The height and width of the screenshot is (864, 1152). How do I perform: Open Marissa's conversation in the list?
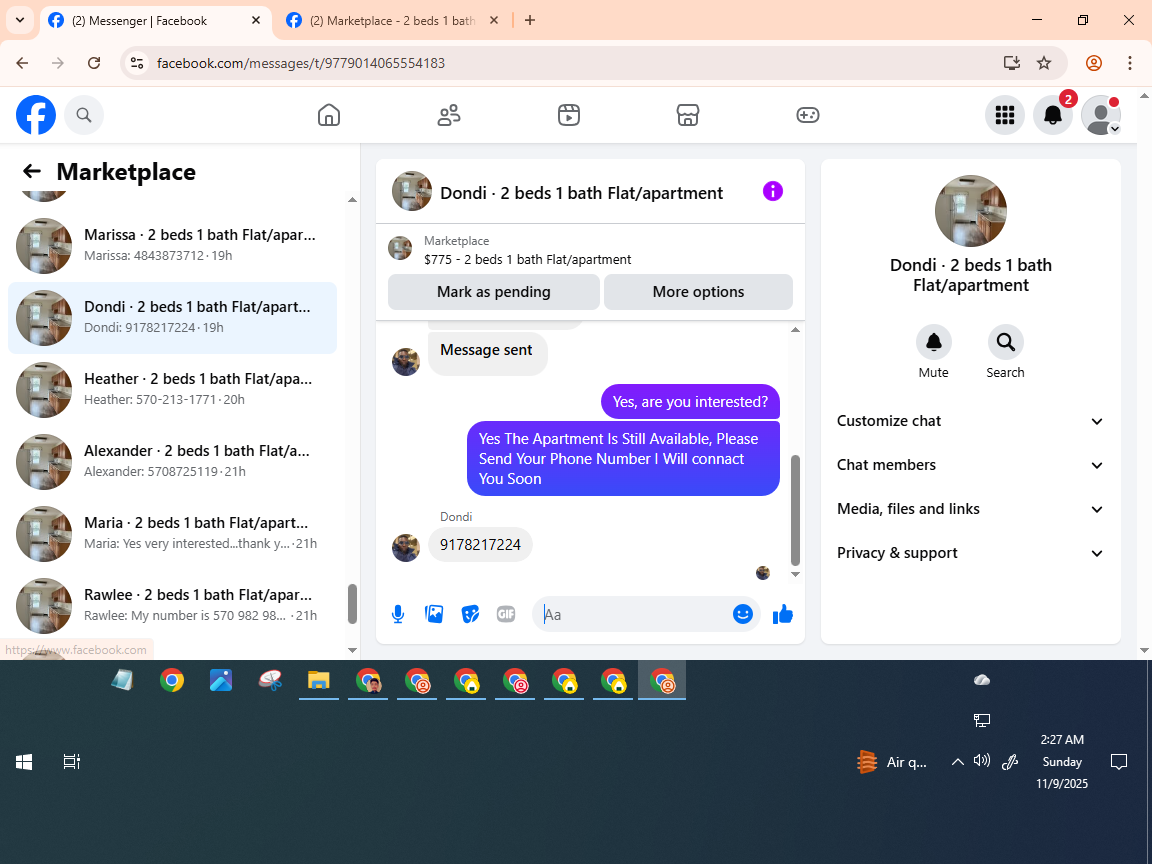click(173, 245)
